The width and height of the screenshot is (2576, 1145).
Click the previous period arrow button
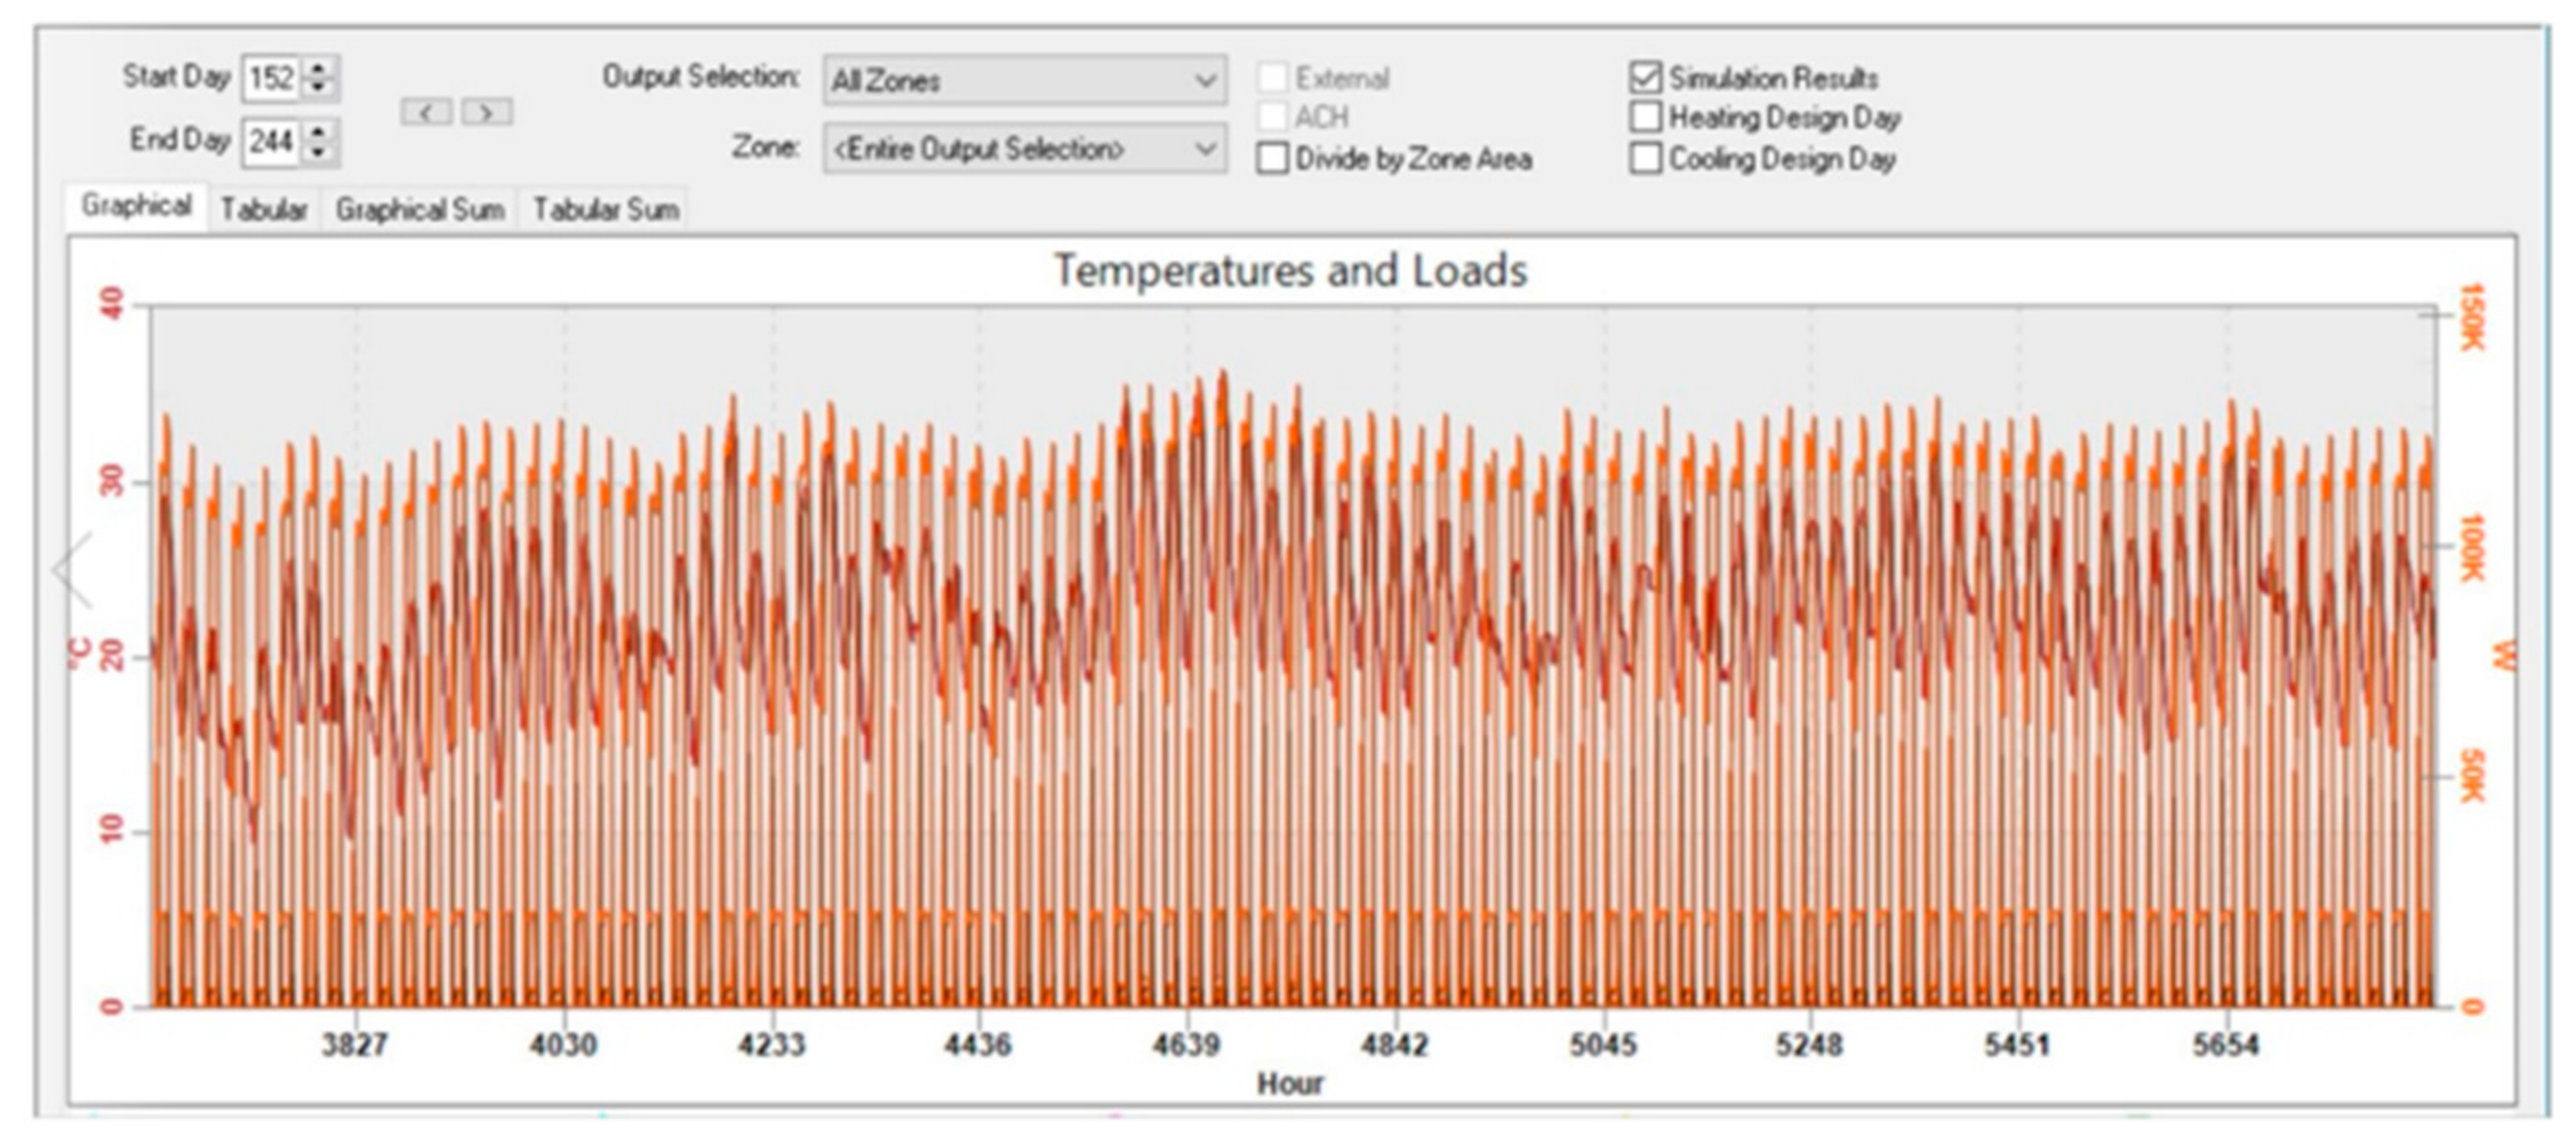tap(427, 112)
